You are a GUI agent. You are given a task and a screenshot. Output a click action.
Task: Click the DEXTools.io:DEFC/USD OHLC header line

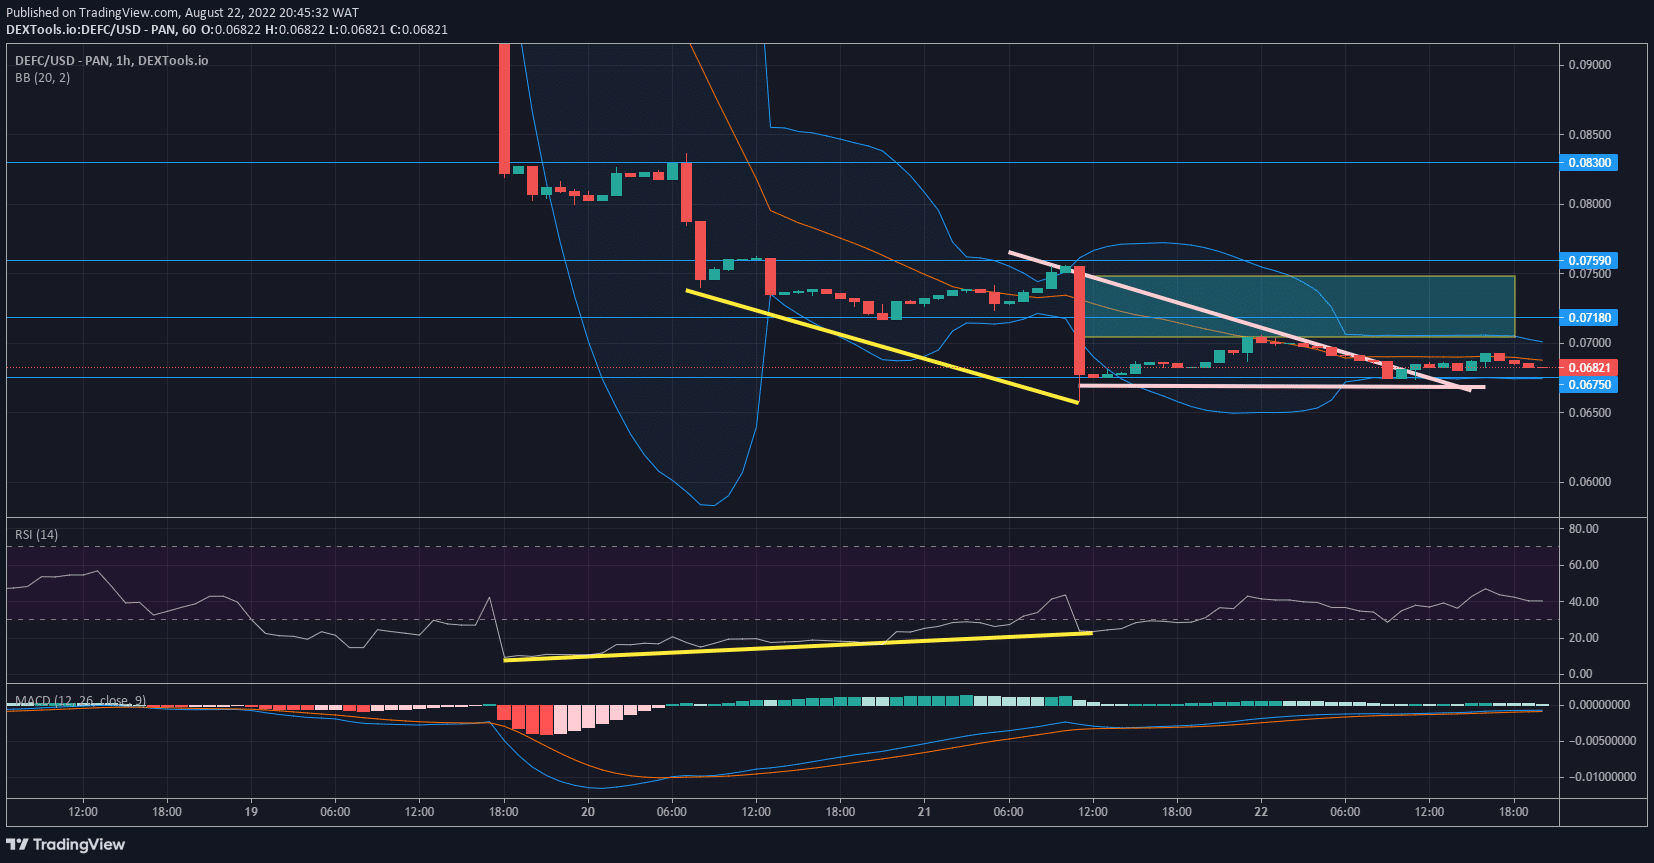[x=227, y=29]
